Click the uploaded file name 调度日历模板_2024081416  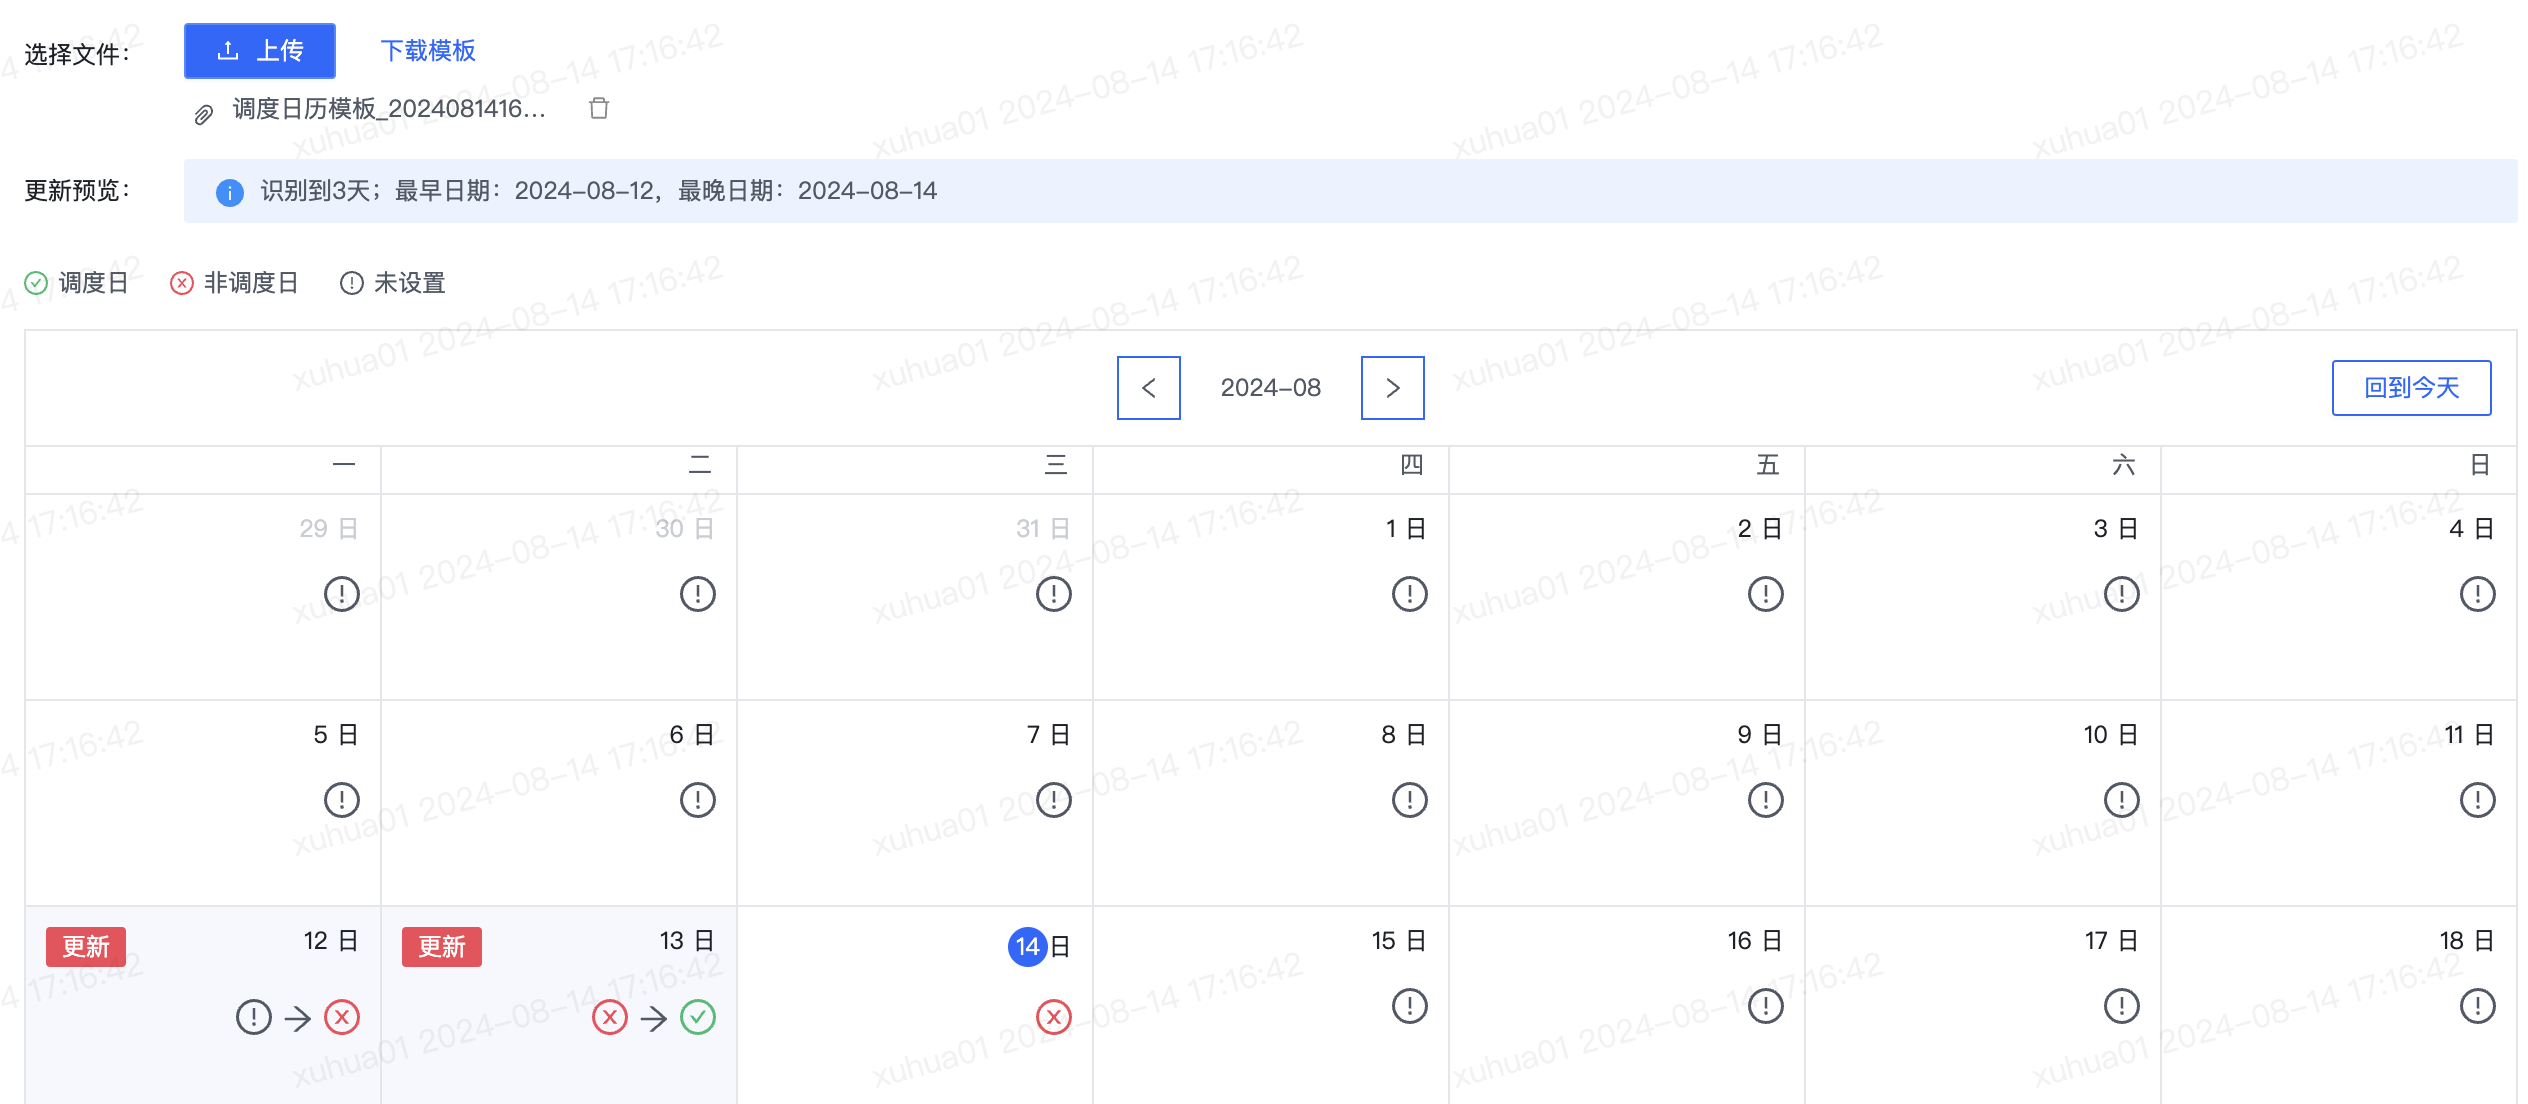pyautogui.click(x=389, y=108)
